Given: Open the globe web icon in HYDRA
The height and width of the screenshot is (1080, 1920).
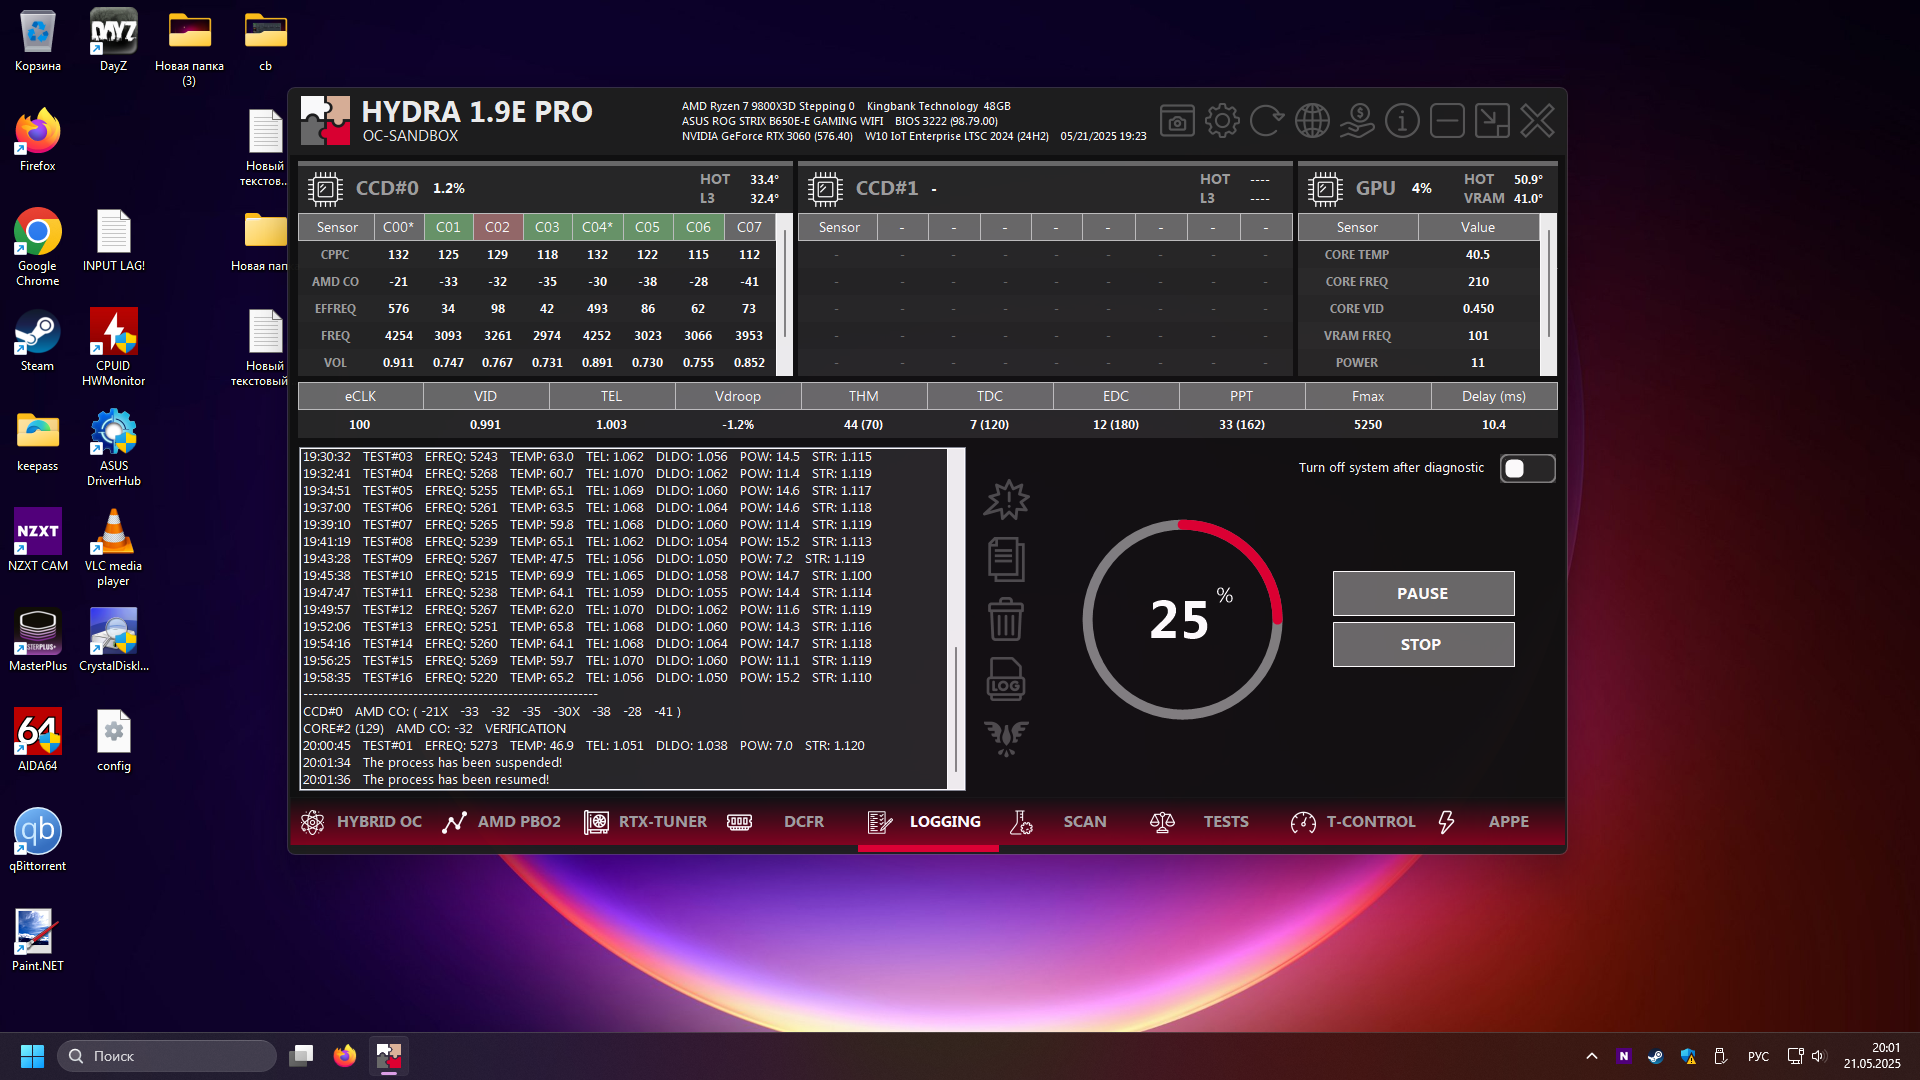Looking at the screenshot, I should (x=1312, y=121).
